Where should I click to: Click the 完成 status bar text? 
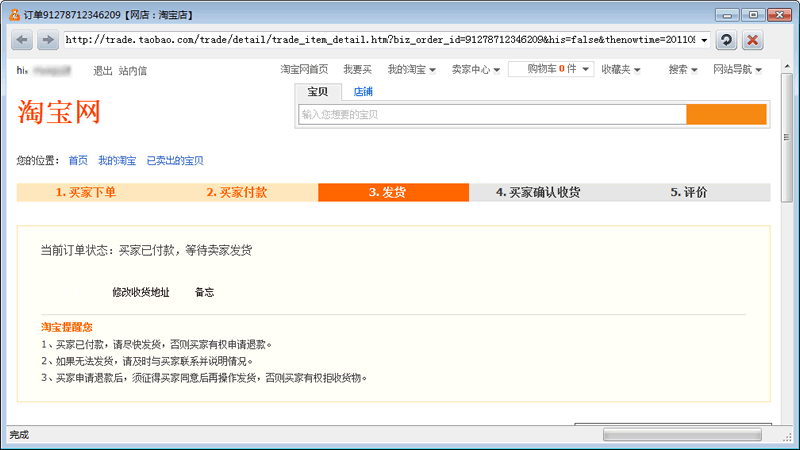click(x=19, y=435)
